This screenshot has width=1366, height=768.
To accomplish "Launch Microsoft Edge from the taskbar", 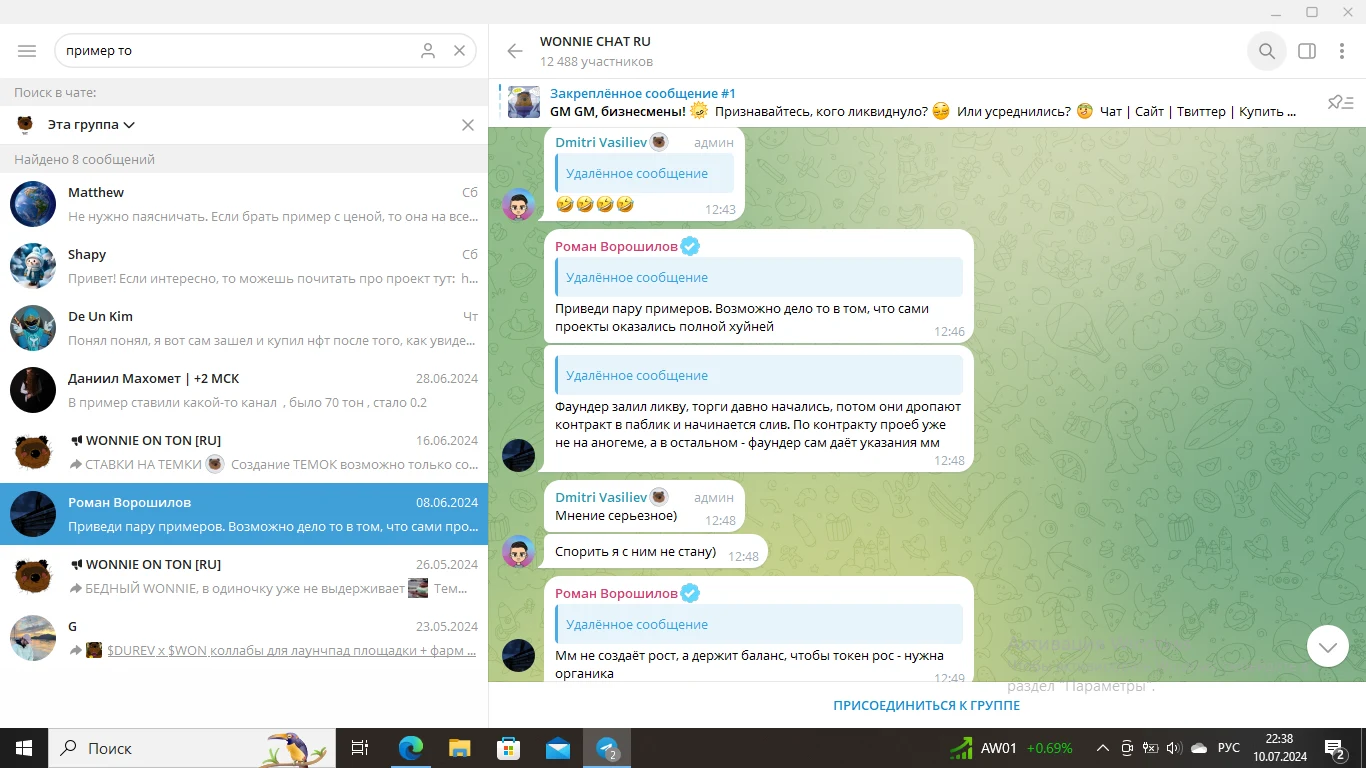I will tap(410, 748).
